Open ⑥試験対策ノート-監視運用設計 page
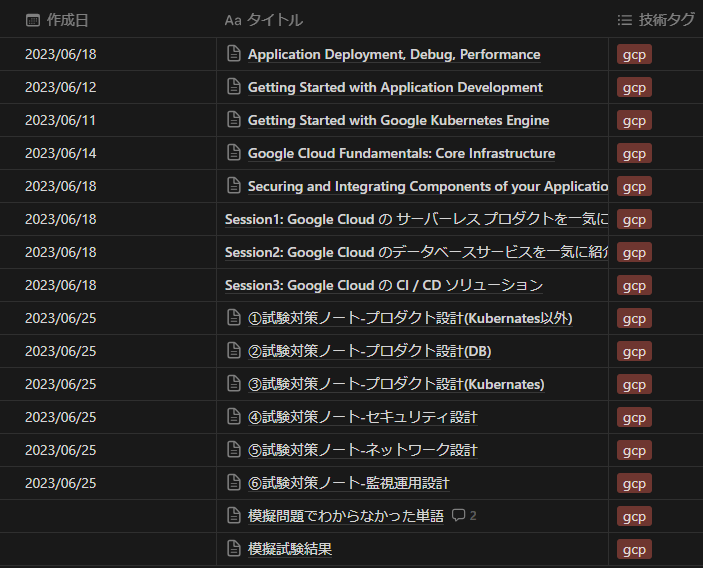This screenshot has height=568, width=703. pyautogui.click(x=348, y=483)
